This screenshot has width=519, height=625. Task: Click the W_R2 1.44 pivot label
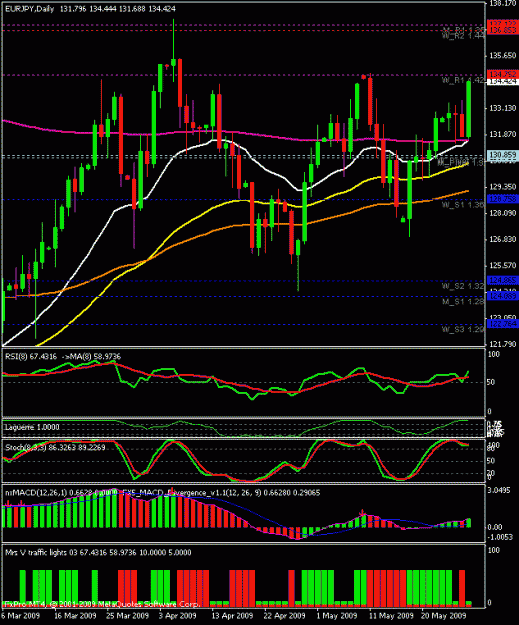[x=463, y=36]
